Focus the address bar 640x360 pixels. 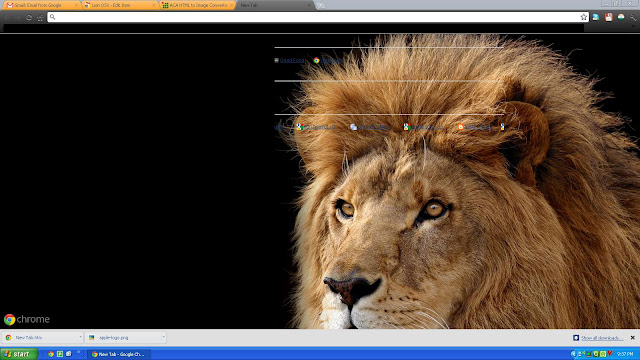point(318,17)
